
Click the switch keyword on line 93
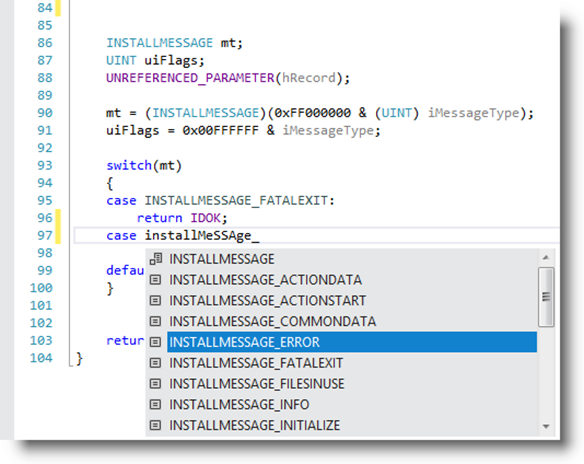pyautogui.click(x=129, y=165)
